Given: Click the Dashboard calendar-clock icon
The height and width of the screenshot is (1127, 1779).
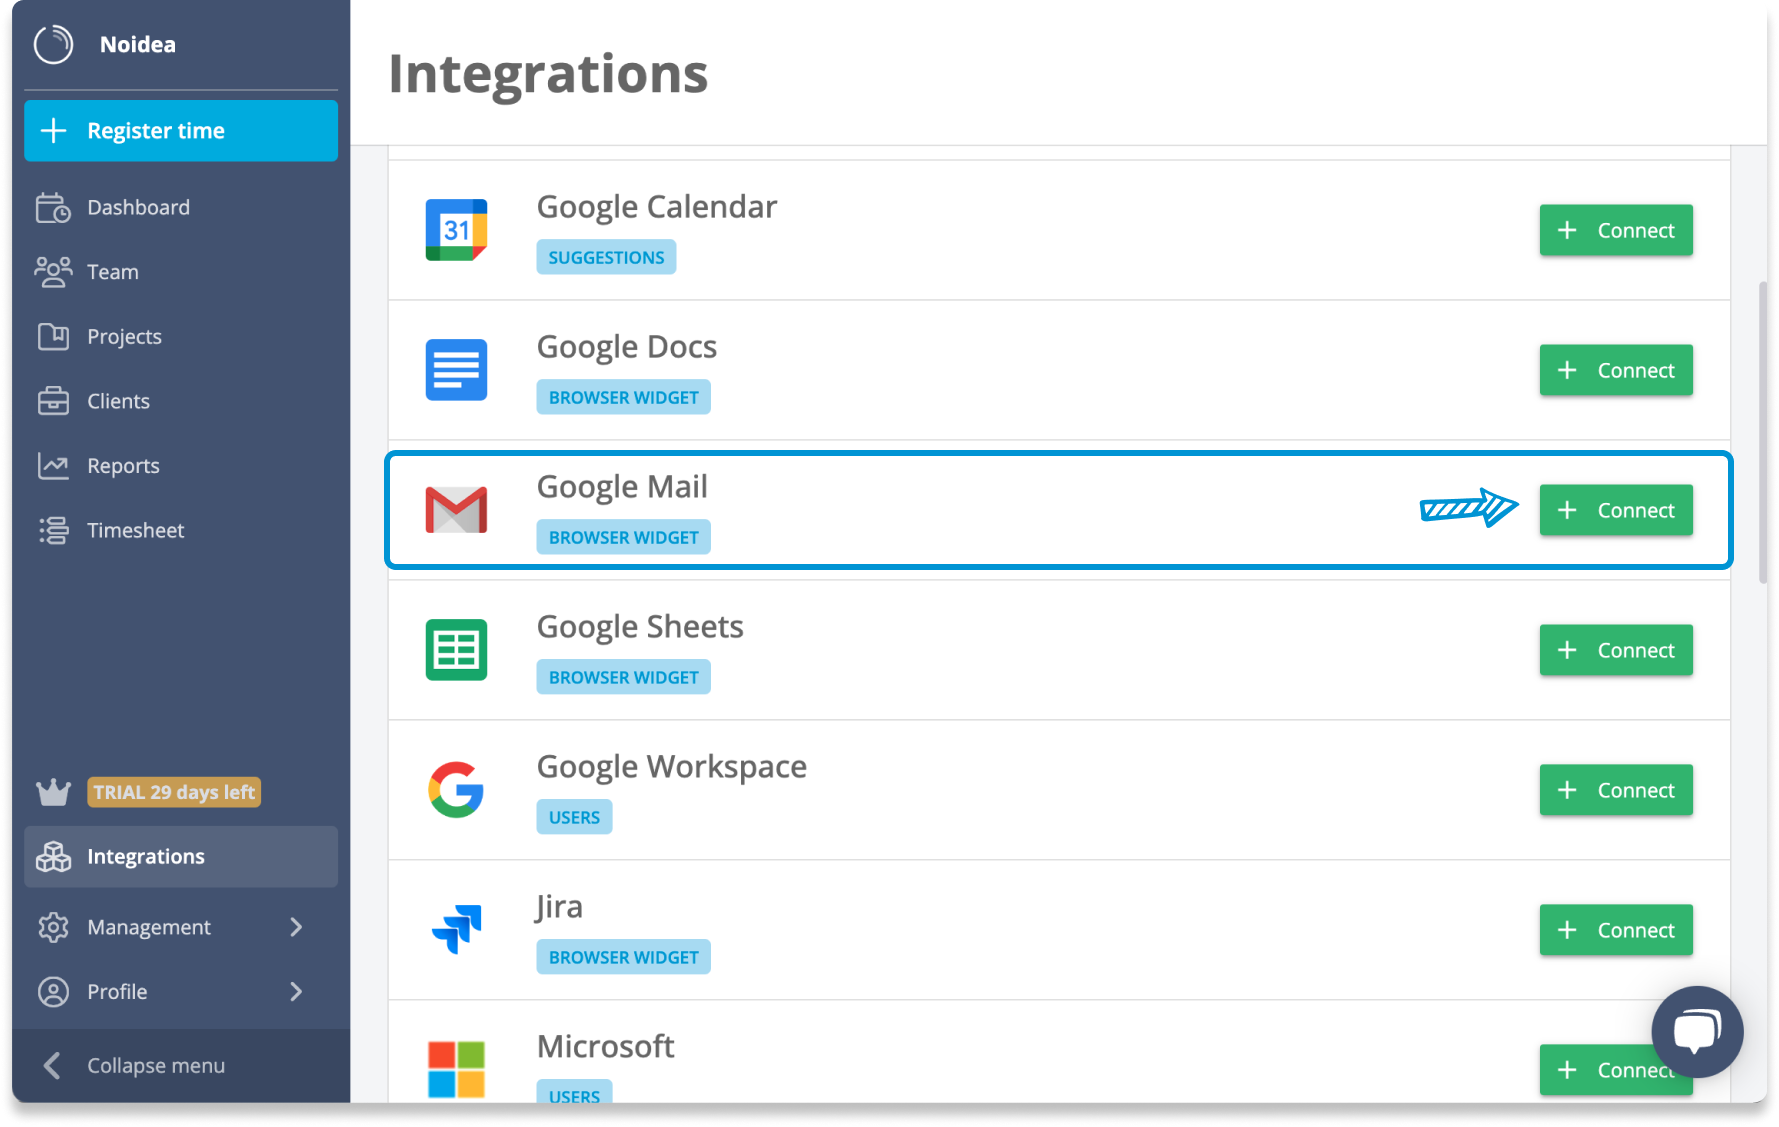Looking at the screenshot, I should (53, 208).
